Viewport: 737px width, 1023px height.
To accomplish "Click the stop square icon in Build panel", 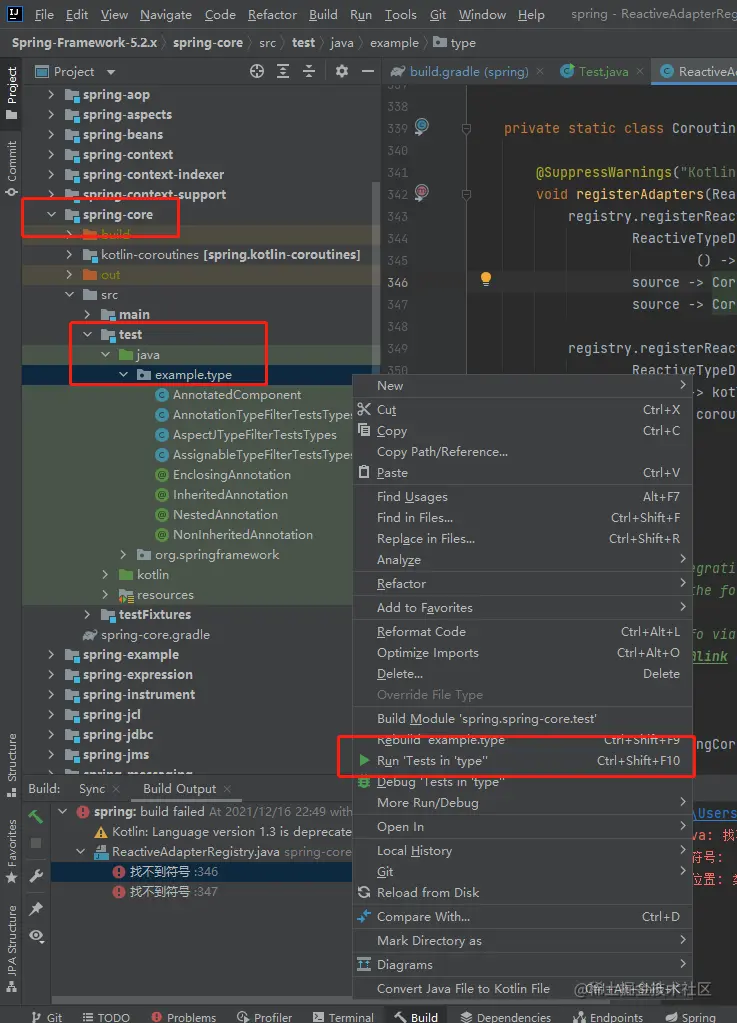I will tap(36, 843).
